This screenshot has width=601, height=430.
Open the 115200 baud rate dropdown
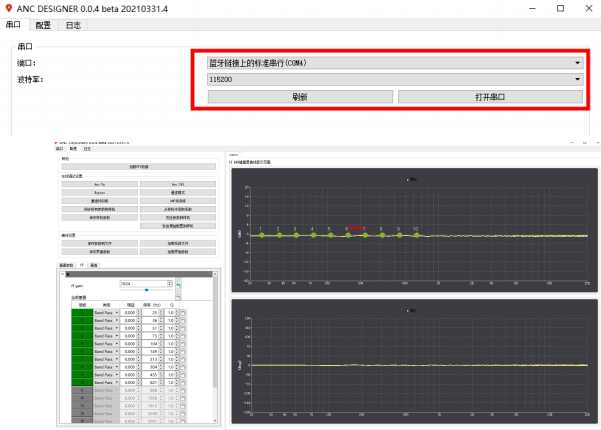tap(395, 79)
